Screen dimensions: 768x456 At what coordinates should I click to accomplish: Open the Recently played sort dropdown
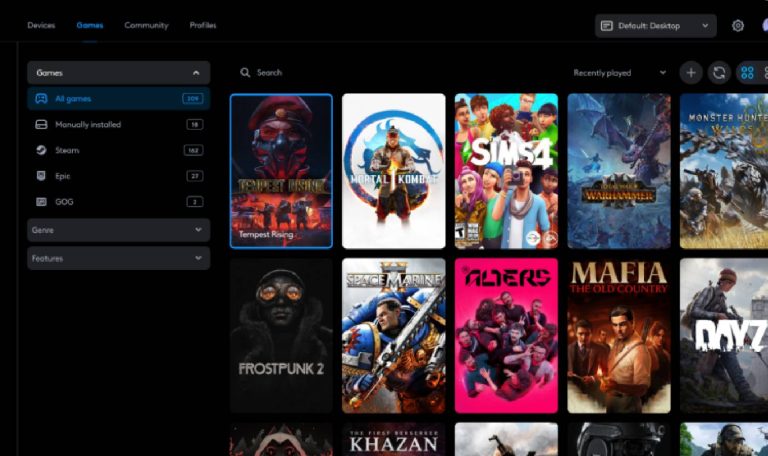619,73
